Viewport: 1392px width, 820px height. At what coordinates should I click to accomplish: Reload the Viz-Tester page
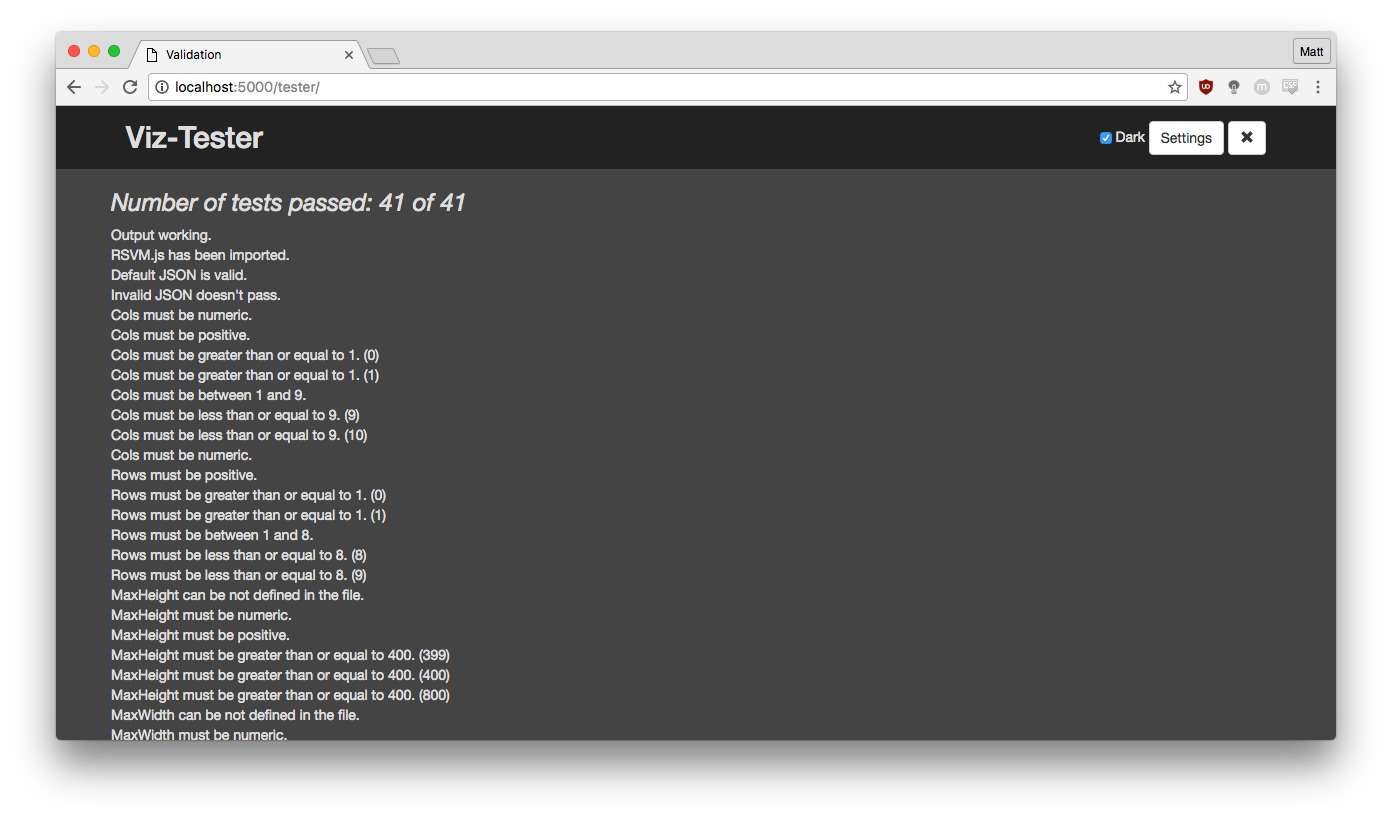tap(129, 87)
